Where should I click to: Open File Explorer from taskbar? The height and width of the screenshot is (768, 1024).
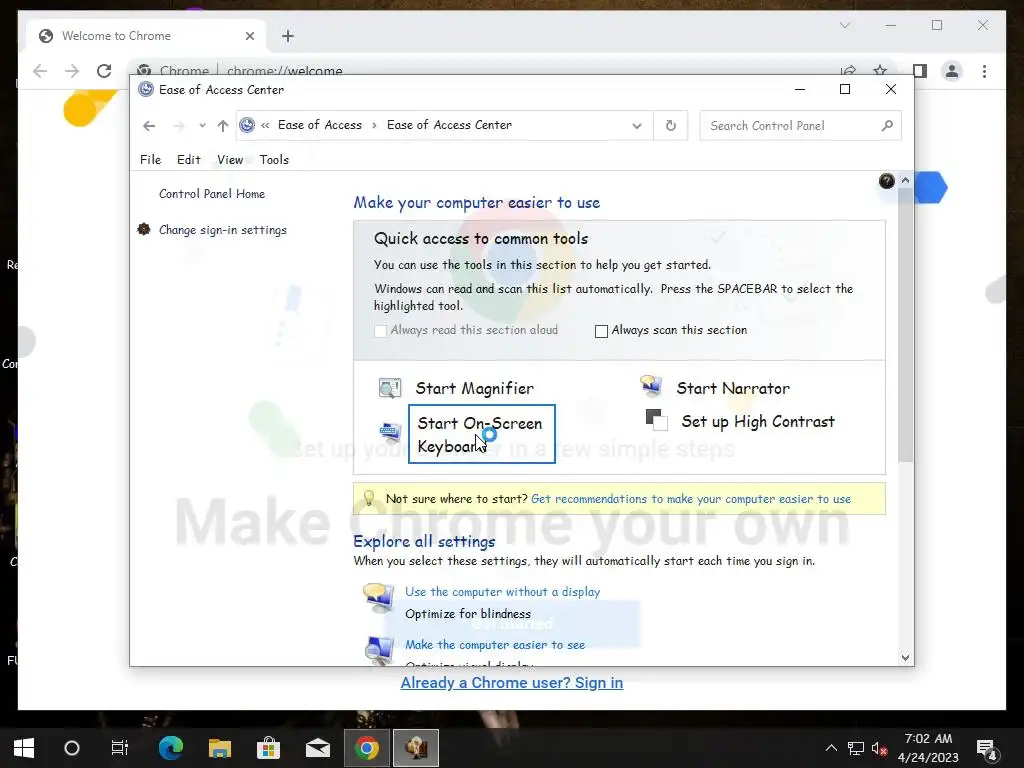coord(220,748)
